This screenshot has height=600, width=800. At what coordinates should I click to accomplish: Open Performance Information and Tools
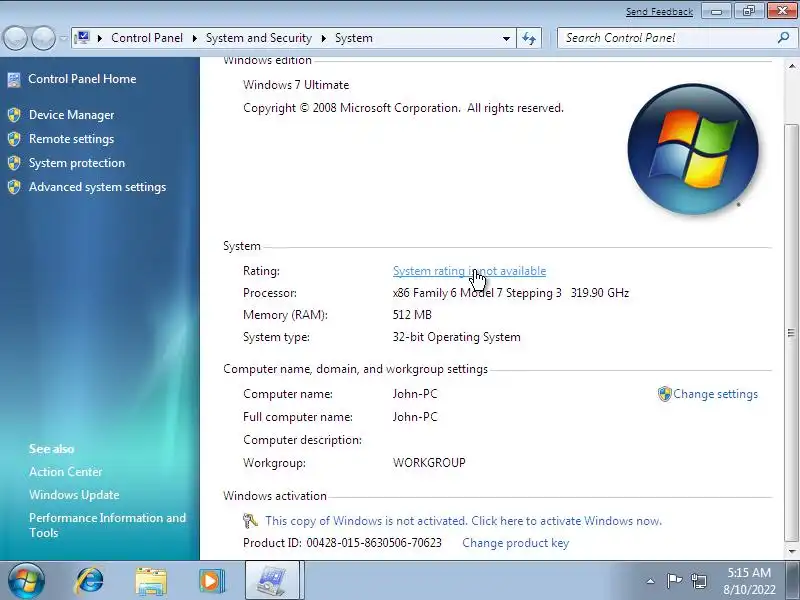click(x=108, y=525)
